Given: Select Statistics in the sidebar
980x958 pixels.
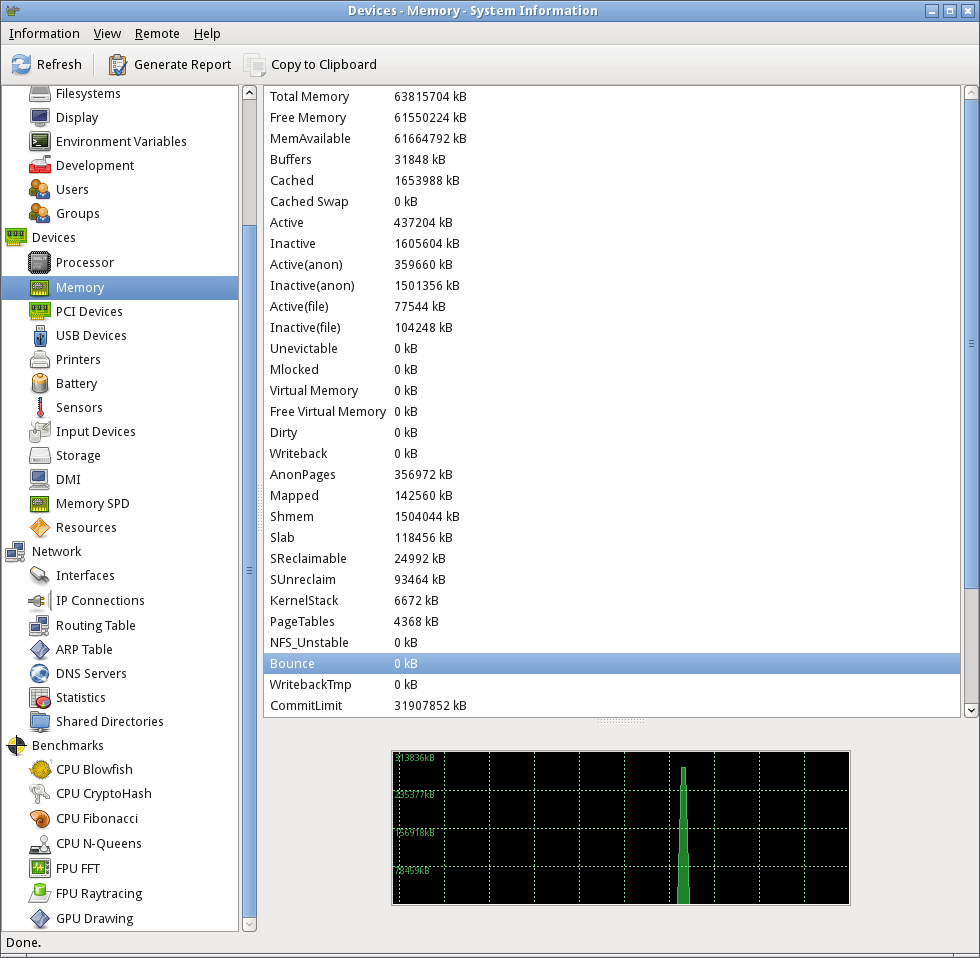Looking at the screenshot, I should 81,697.
